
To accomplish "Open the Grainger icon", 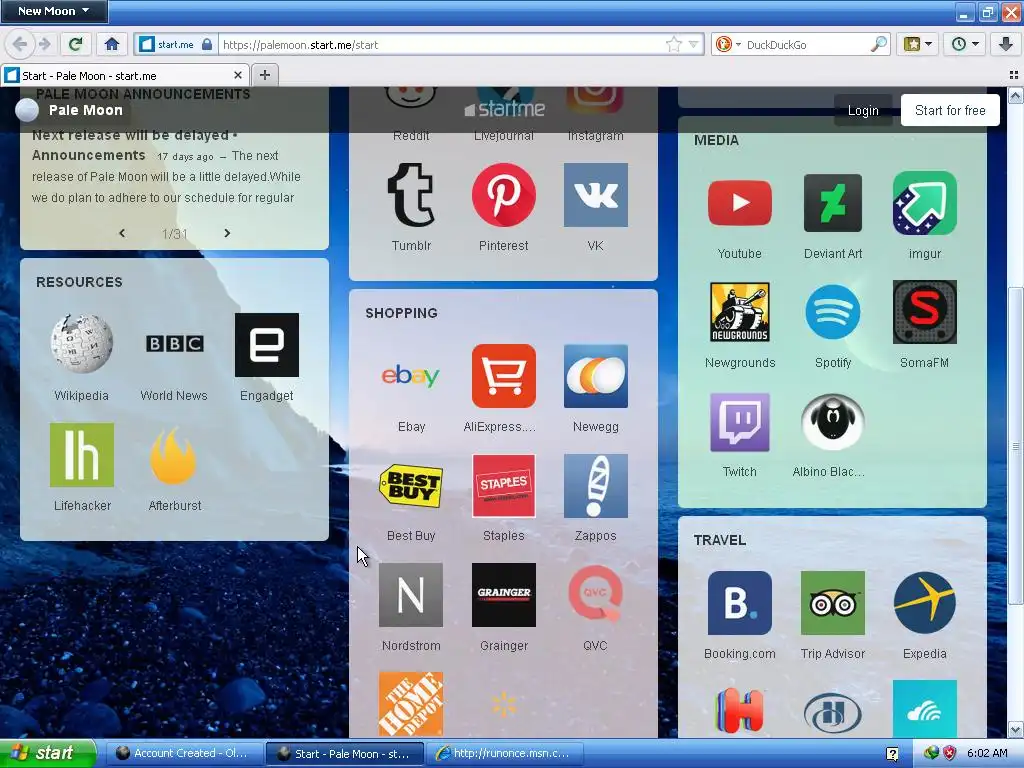I will click(x=504, y=595).
